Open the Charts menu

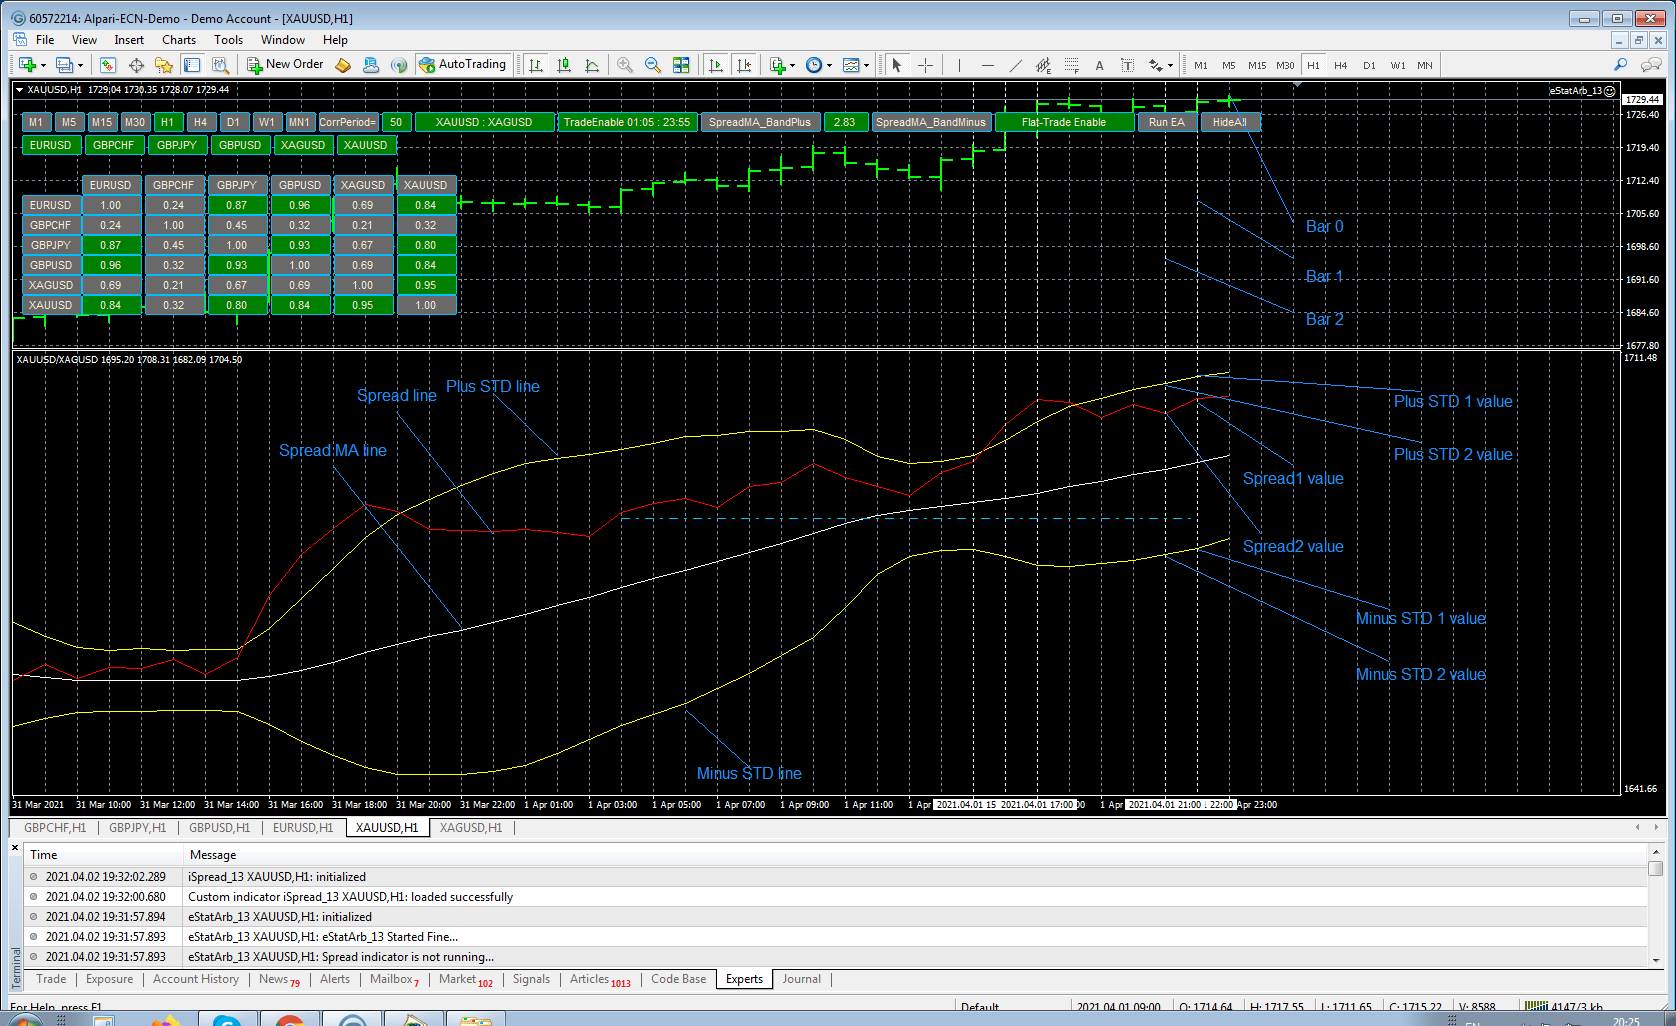178,40
